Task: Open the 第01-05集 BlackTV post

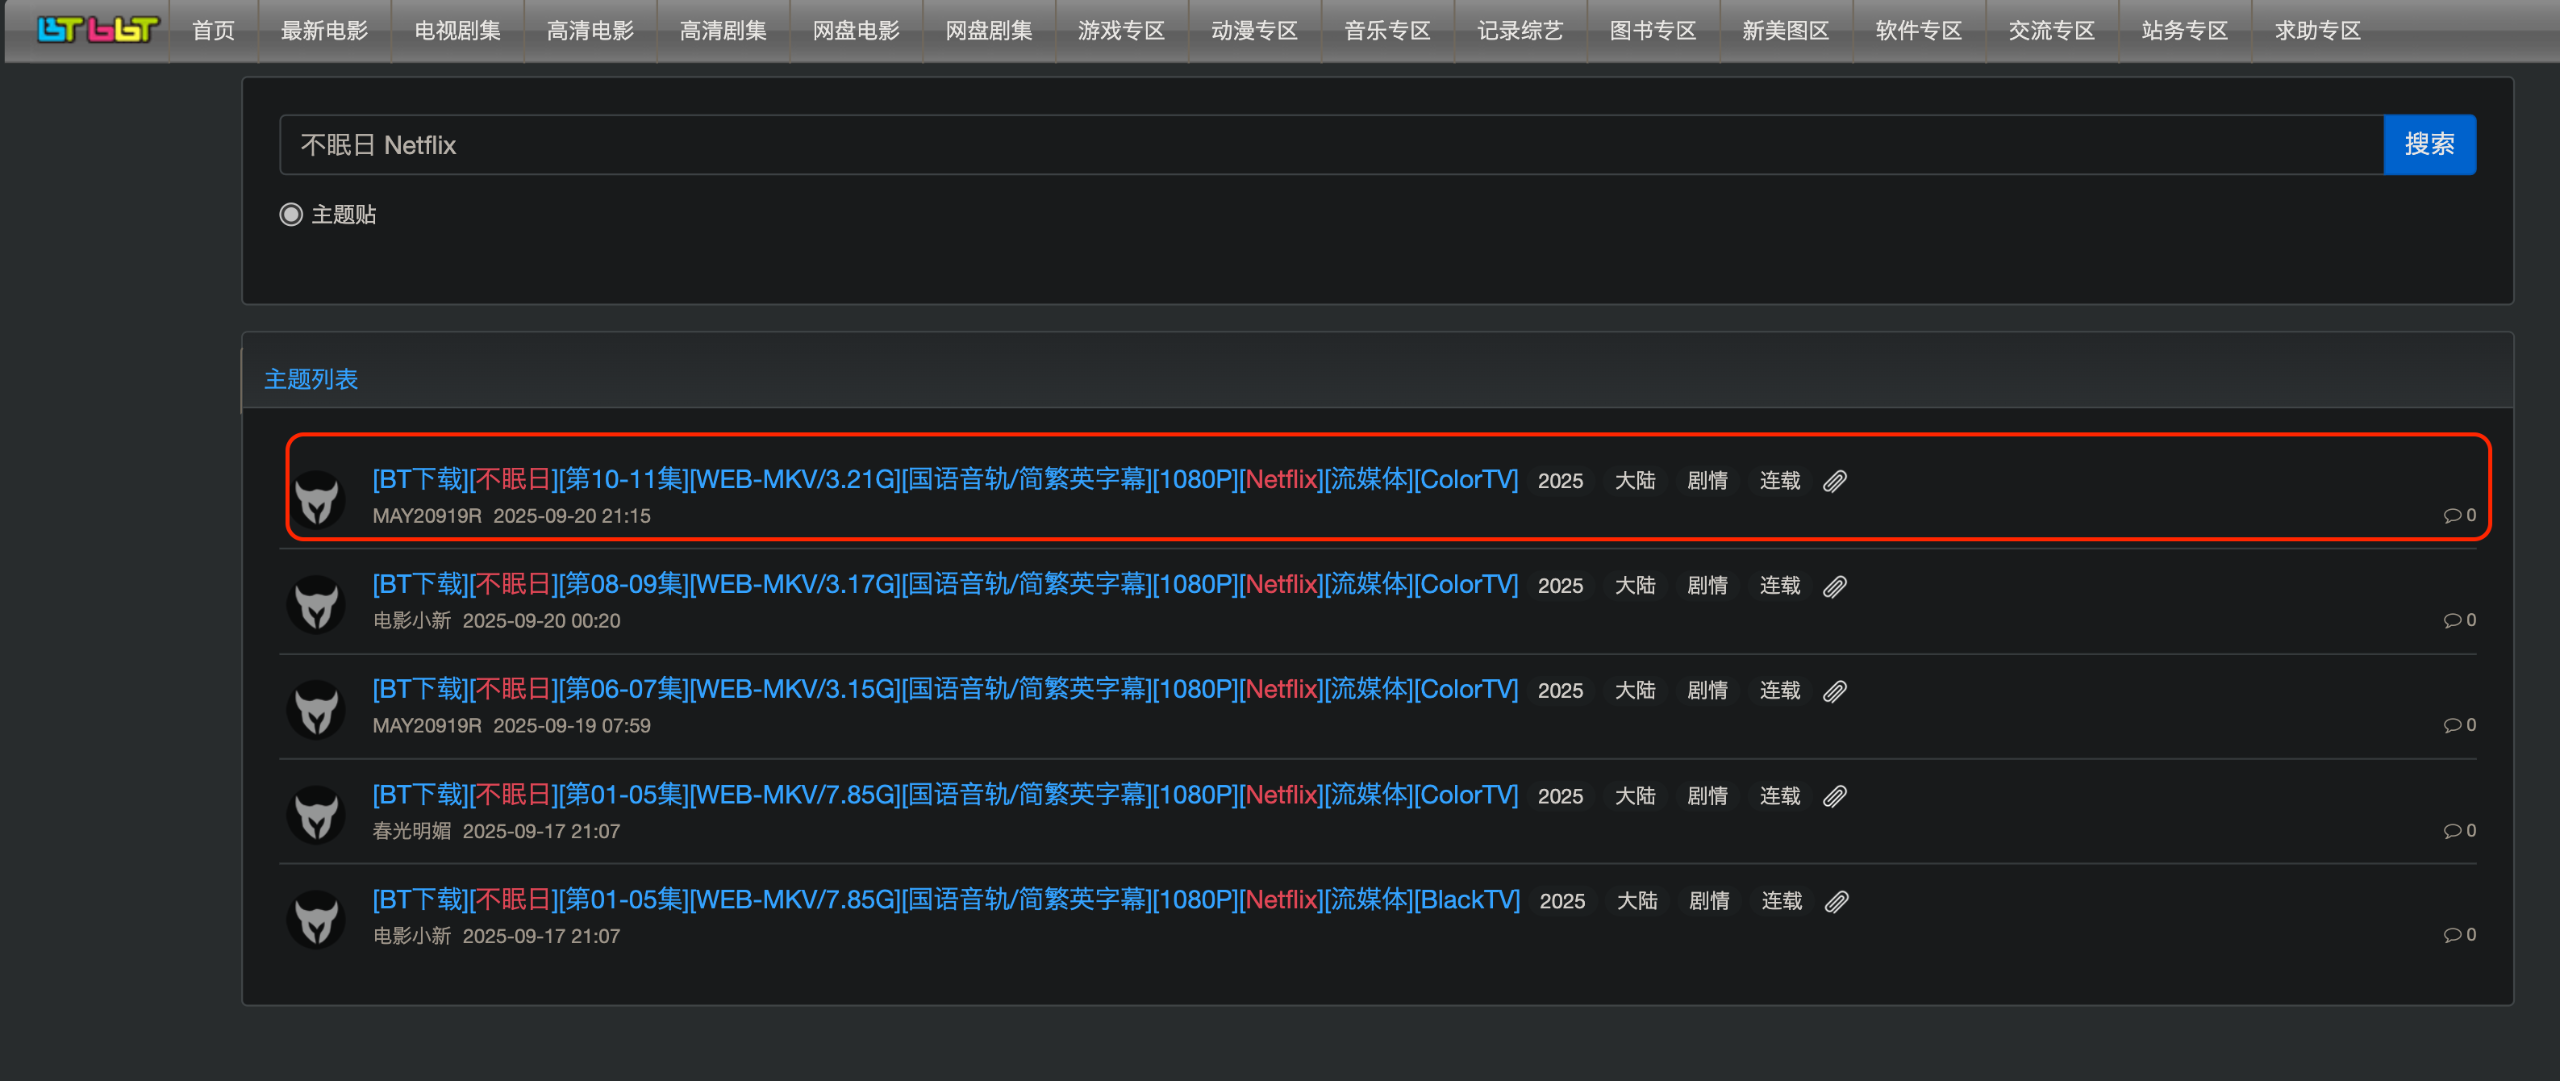Action: coord(946,900)
